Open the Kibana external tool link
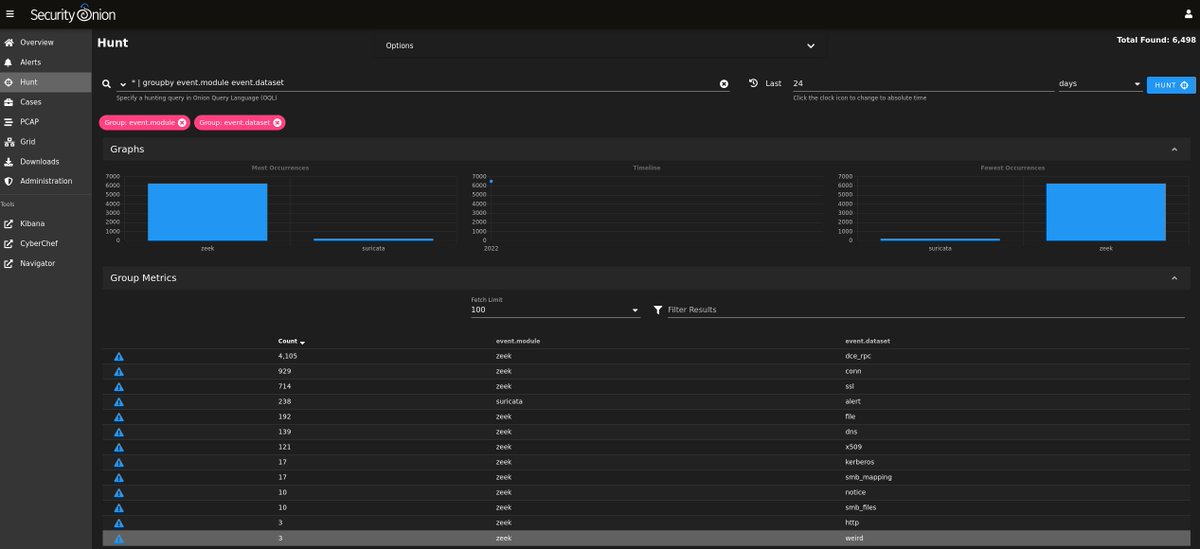Viewport: 1200px width, 549px height. (x=45, y=223)
